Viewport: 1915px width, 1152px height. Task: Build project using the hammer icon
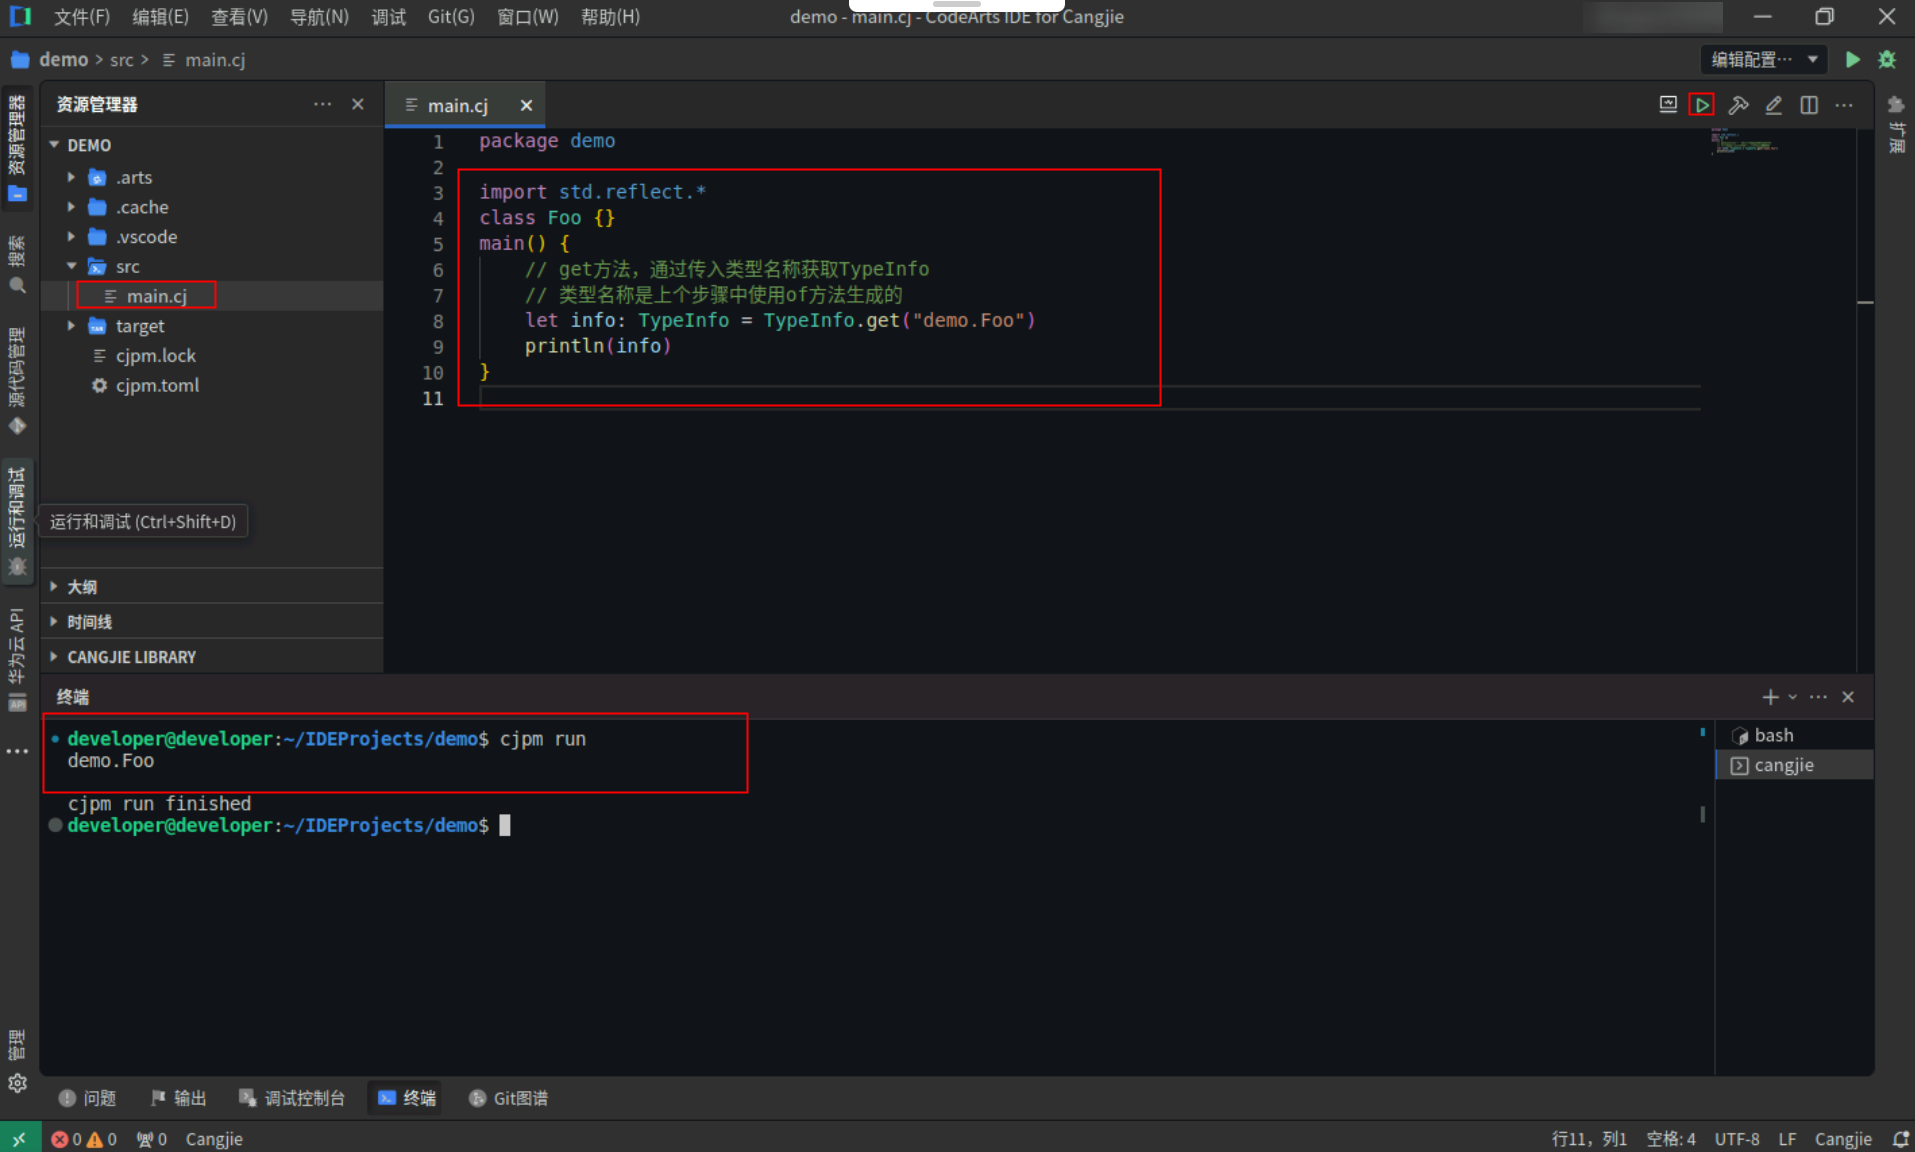pyautogui.click(x=1739, y=105)
